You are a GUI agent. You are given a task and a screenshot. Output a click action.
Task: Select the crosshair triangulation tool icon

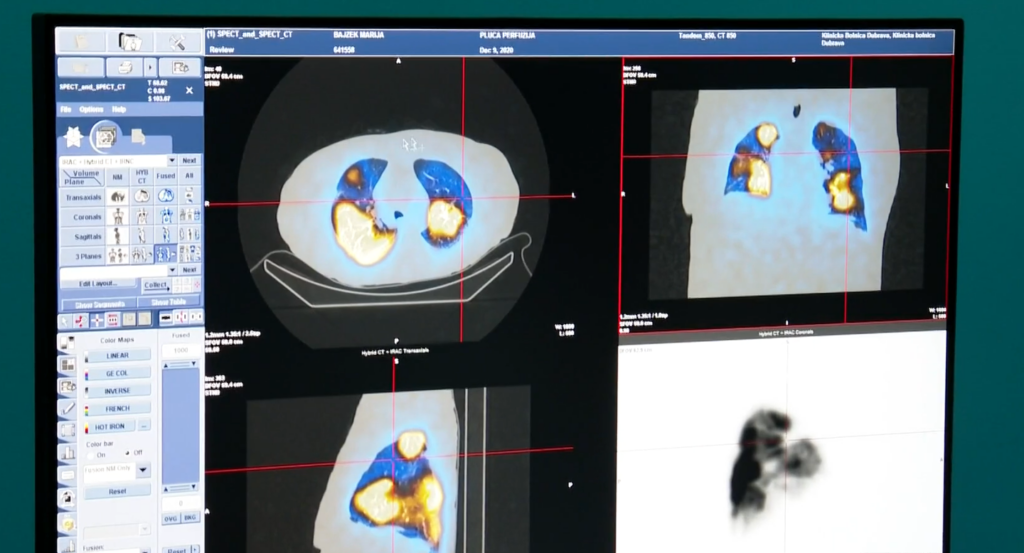[x=97, y=320]
